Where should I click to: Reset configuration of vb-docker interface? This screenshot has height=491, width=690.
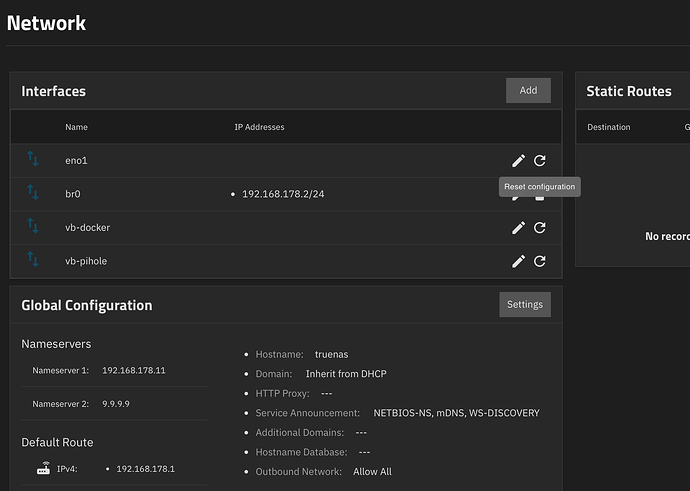540,227
